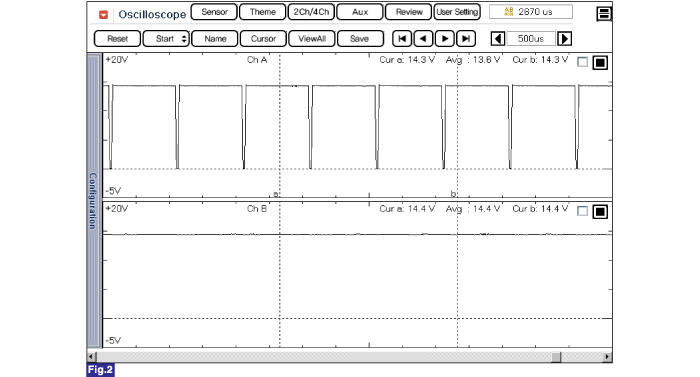Jump to last record with skip-forward icon

[x=466, y=39]
